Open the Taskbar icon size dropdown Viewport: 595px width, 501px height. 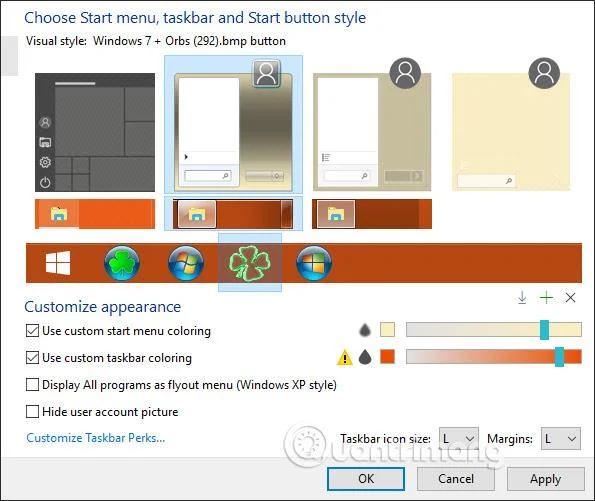point(458,439)
